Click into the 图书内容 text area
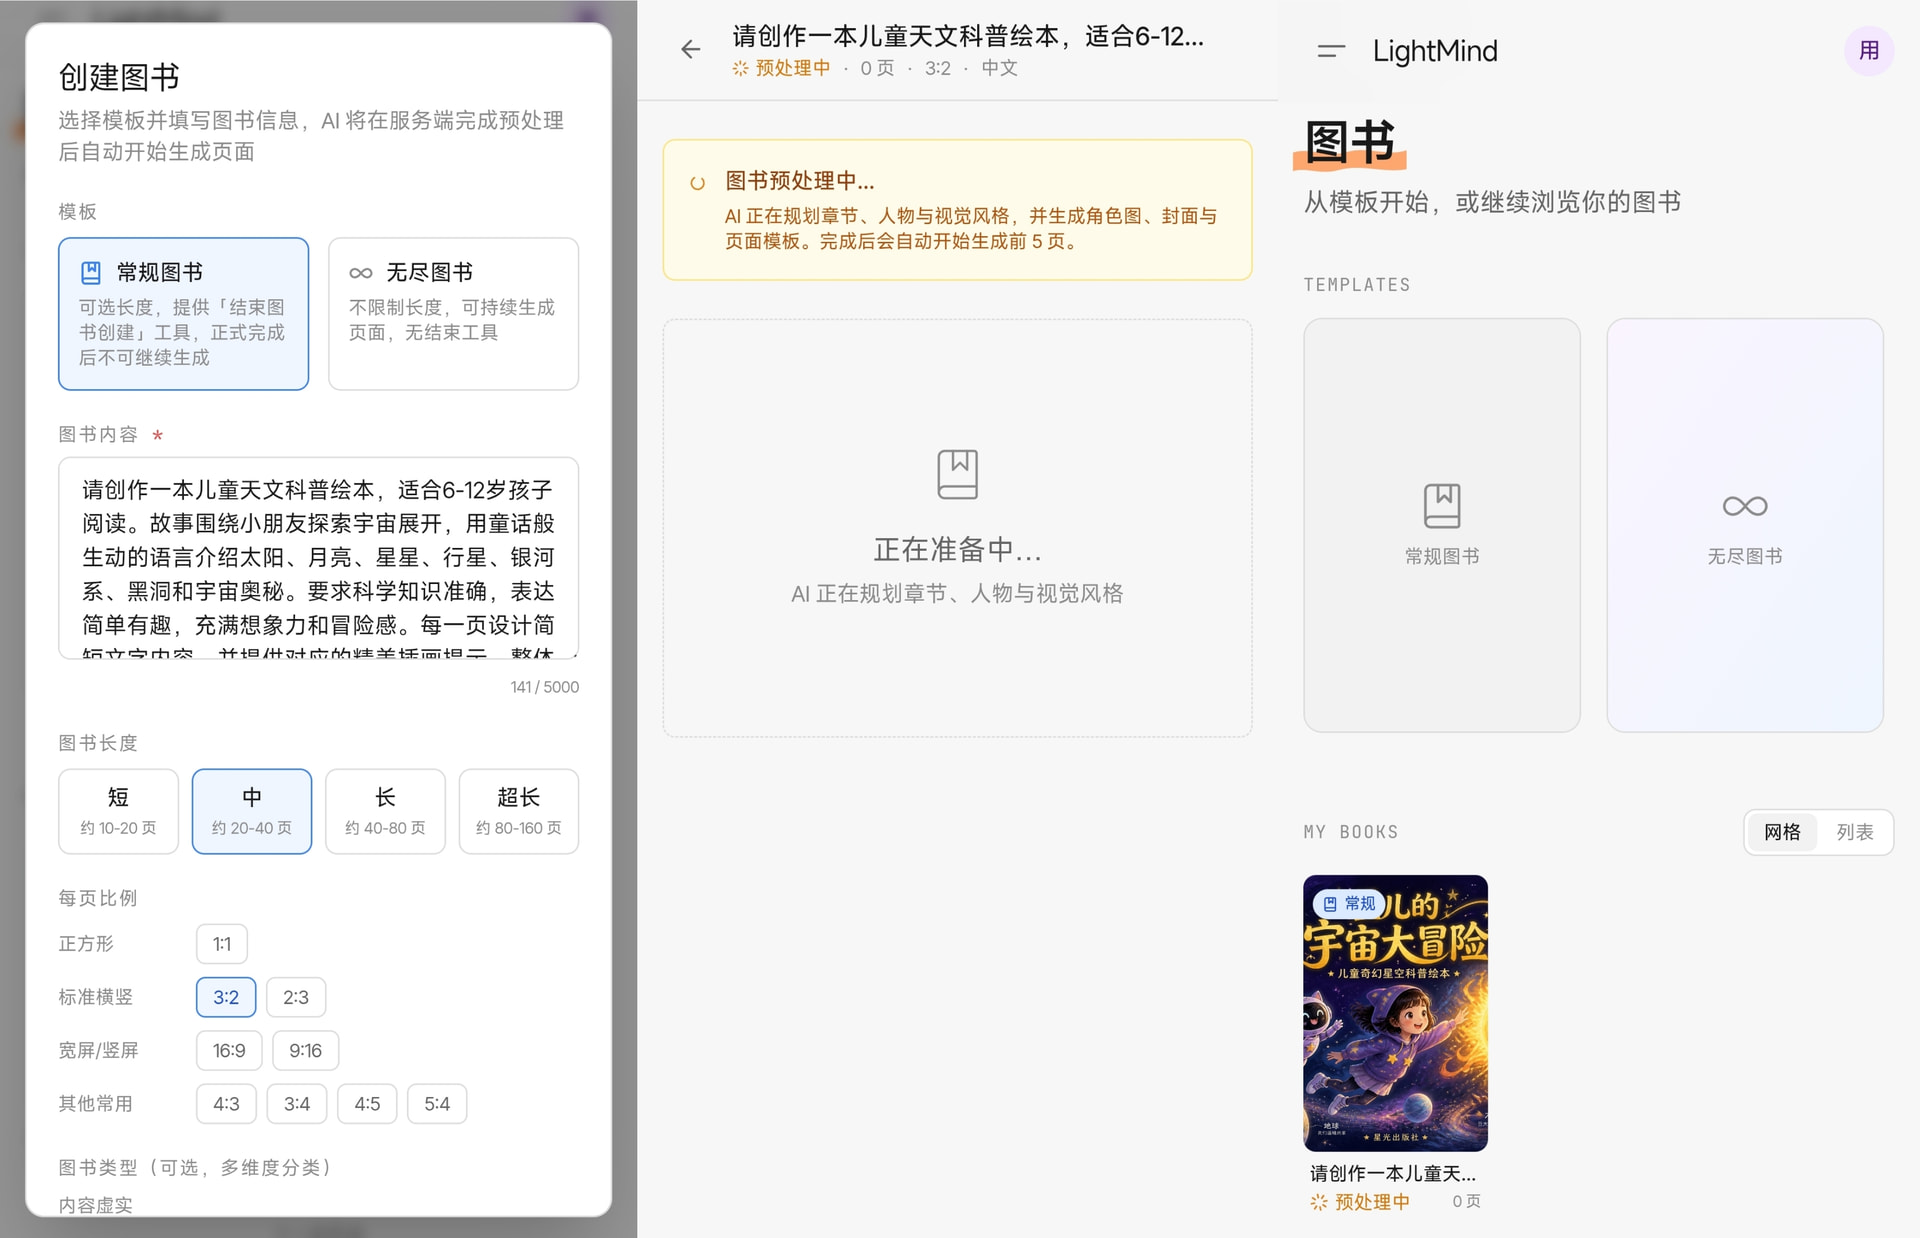 pos(318,558)
